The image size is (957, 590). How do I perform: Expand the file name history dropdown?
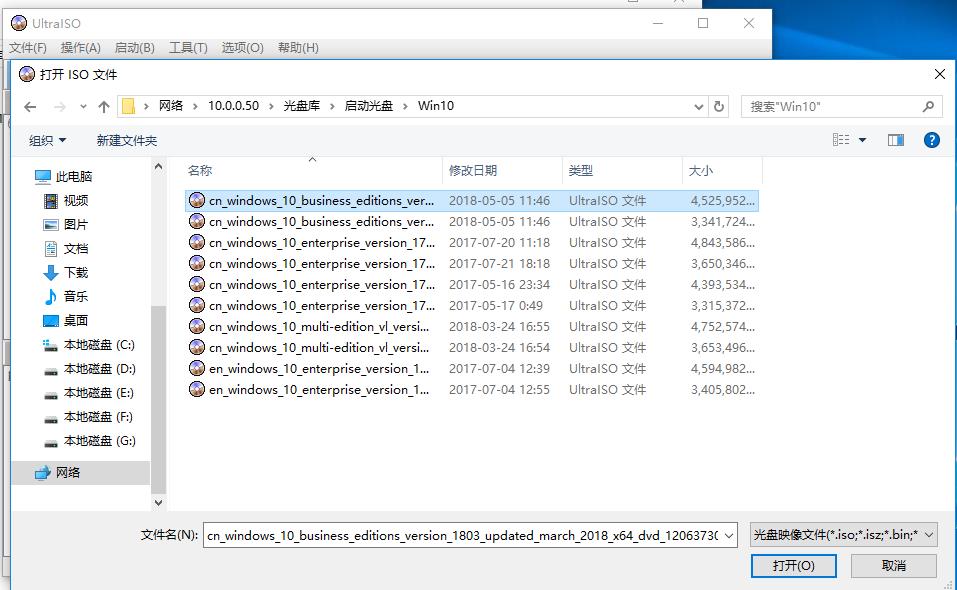728,536
